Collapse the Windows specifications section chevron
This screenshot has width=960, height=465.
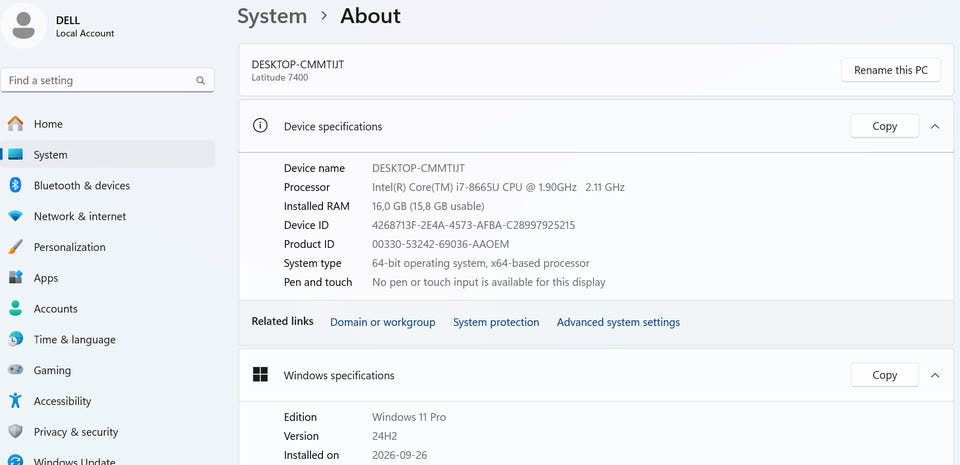(x=935, y=375)
